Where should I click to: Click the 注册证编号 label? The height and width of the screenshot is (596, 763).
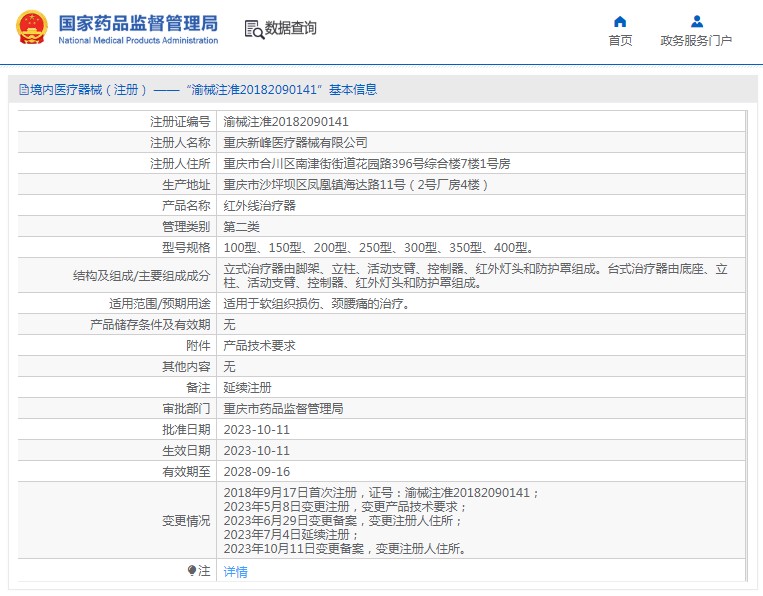click(180, 122)
